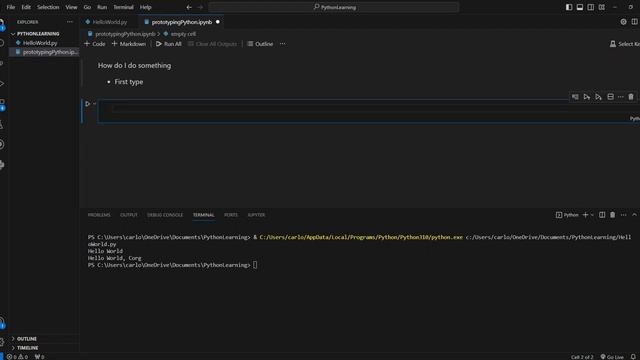Close the unsaved prototypingPython.ipynb tab dot

click(x=218, y=22)
